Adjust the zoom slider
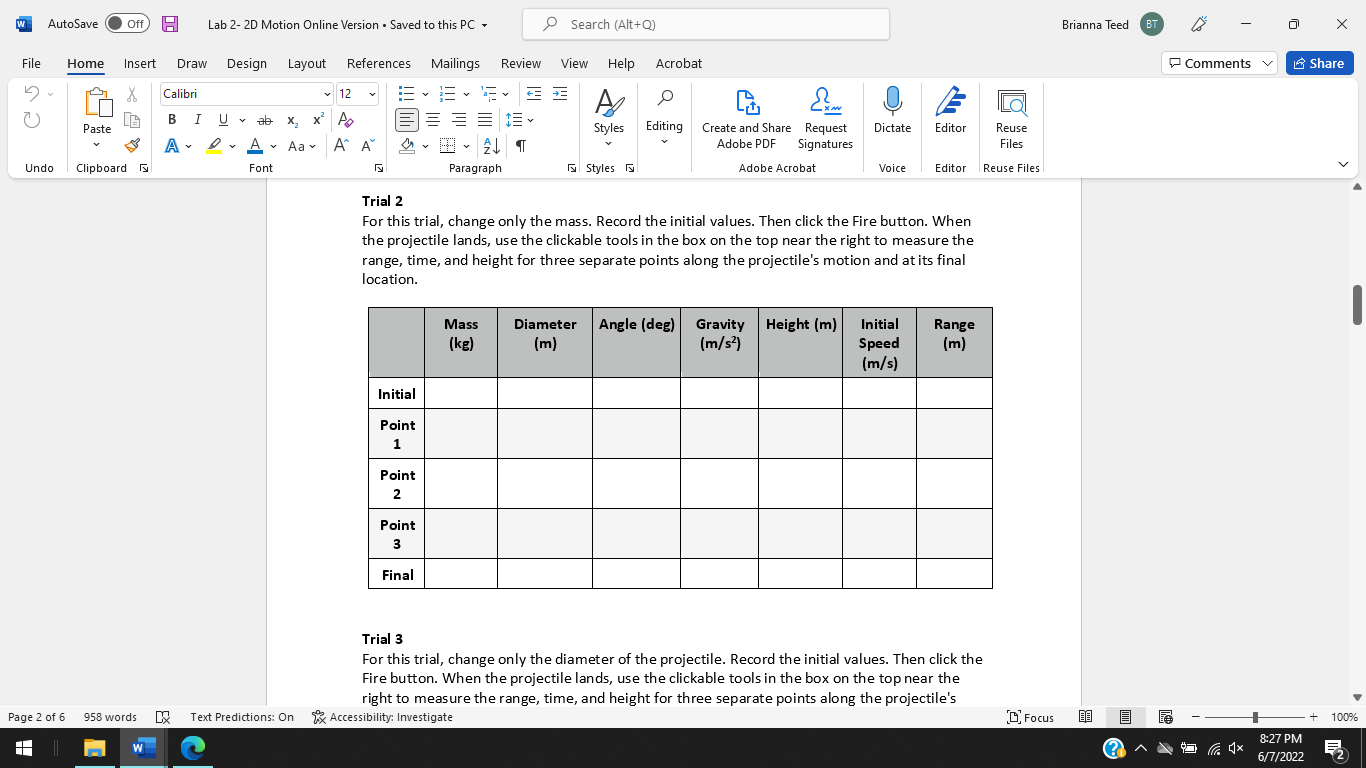 click(1253, 717)
